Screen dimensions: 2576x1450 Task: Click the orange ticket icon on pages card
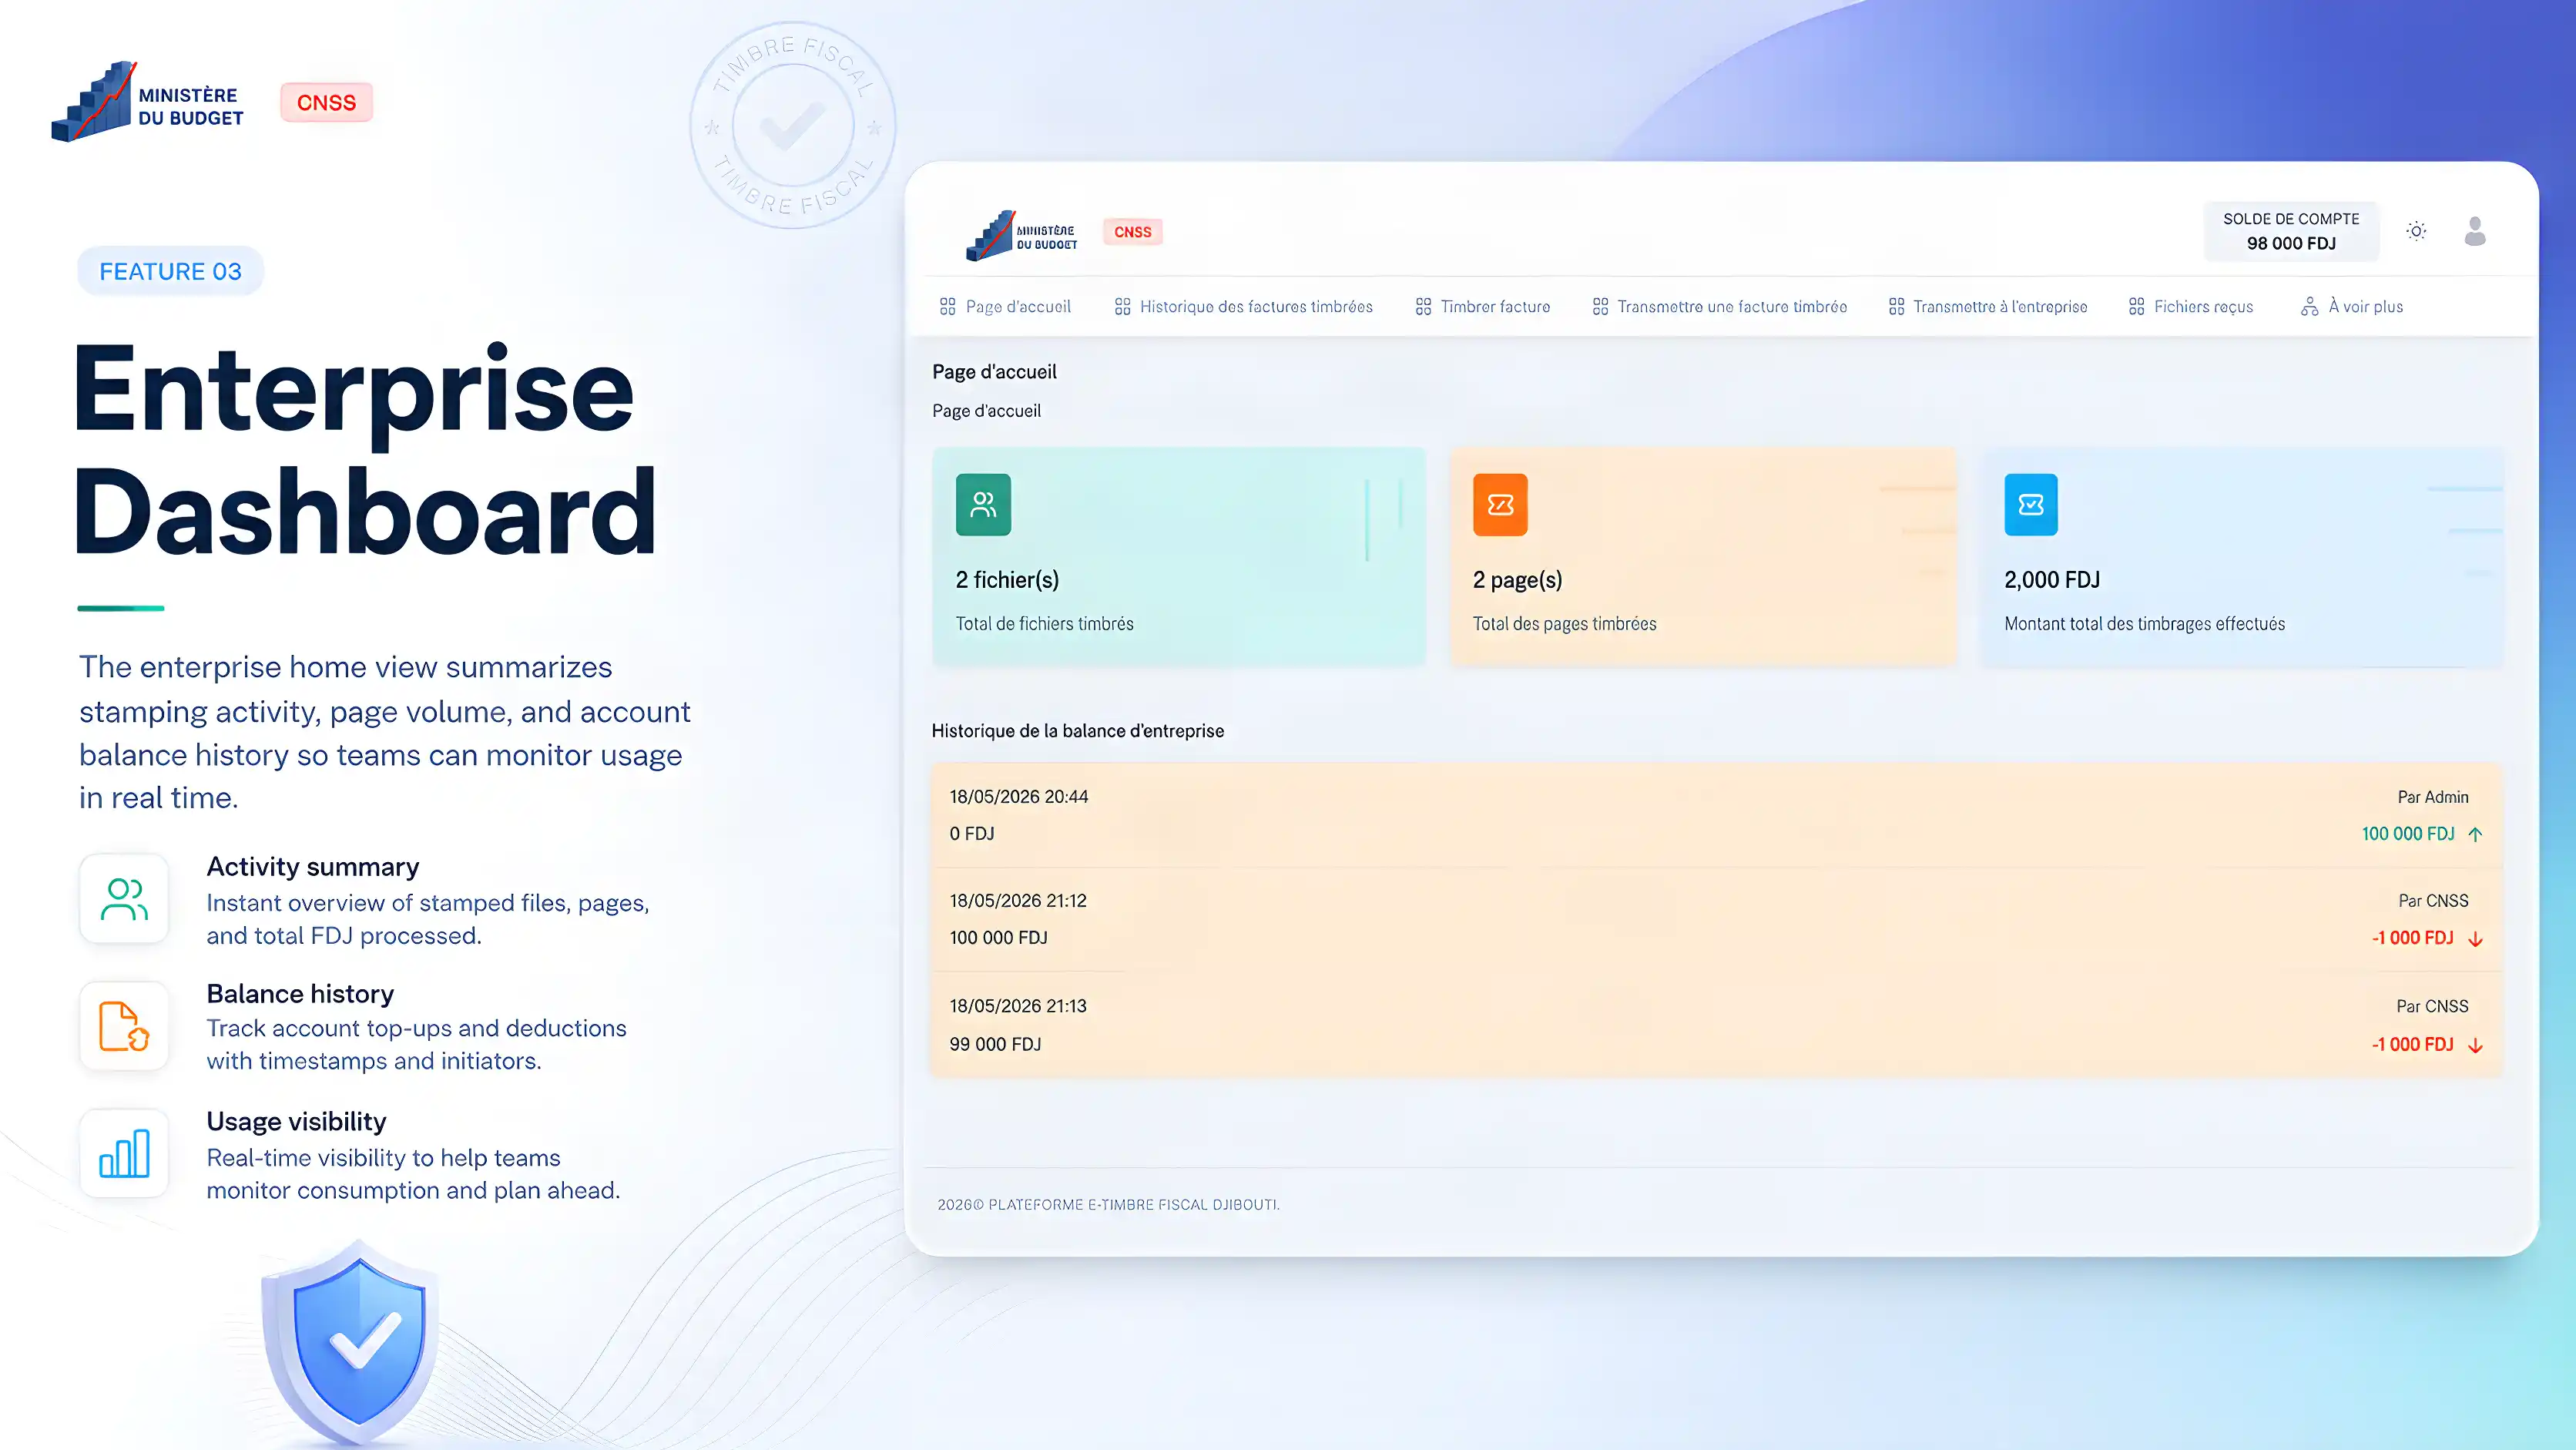tap(1500, 504)
